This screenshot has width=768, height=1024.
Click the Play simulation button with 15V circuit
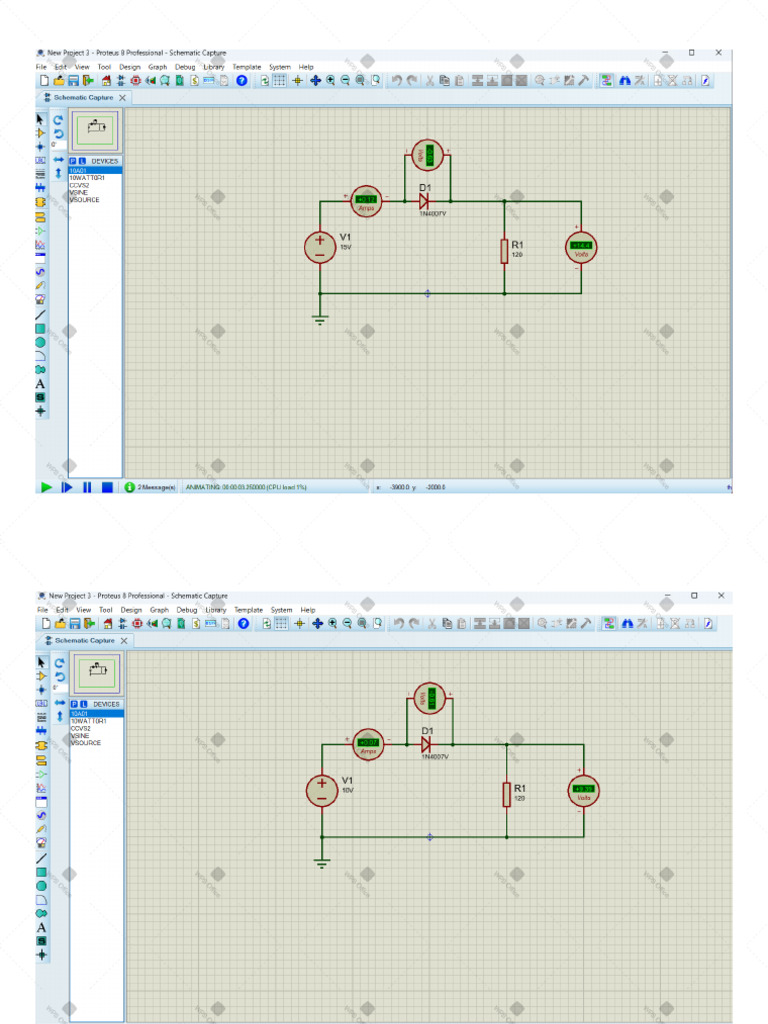click(x=46, y=487)
